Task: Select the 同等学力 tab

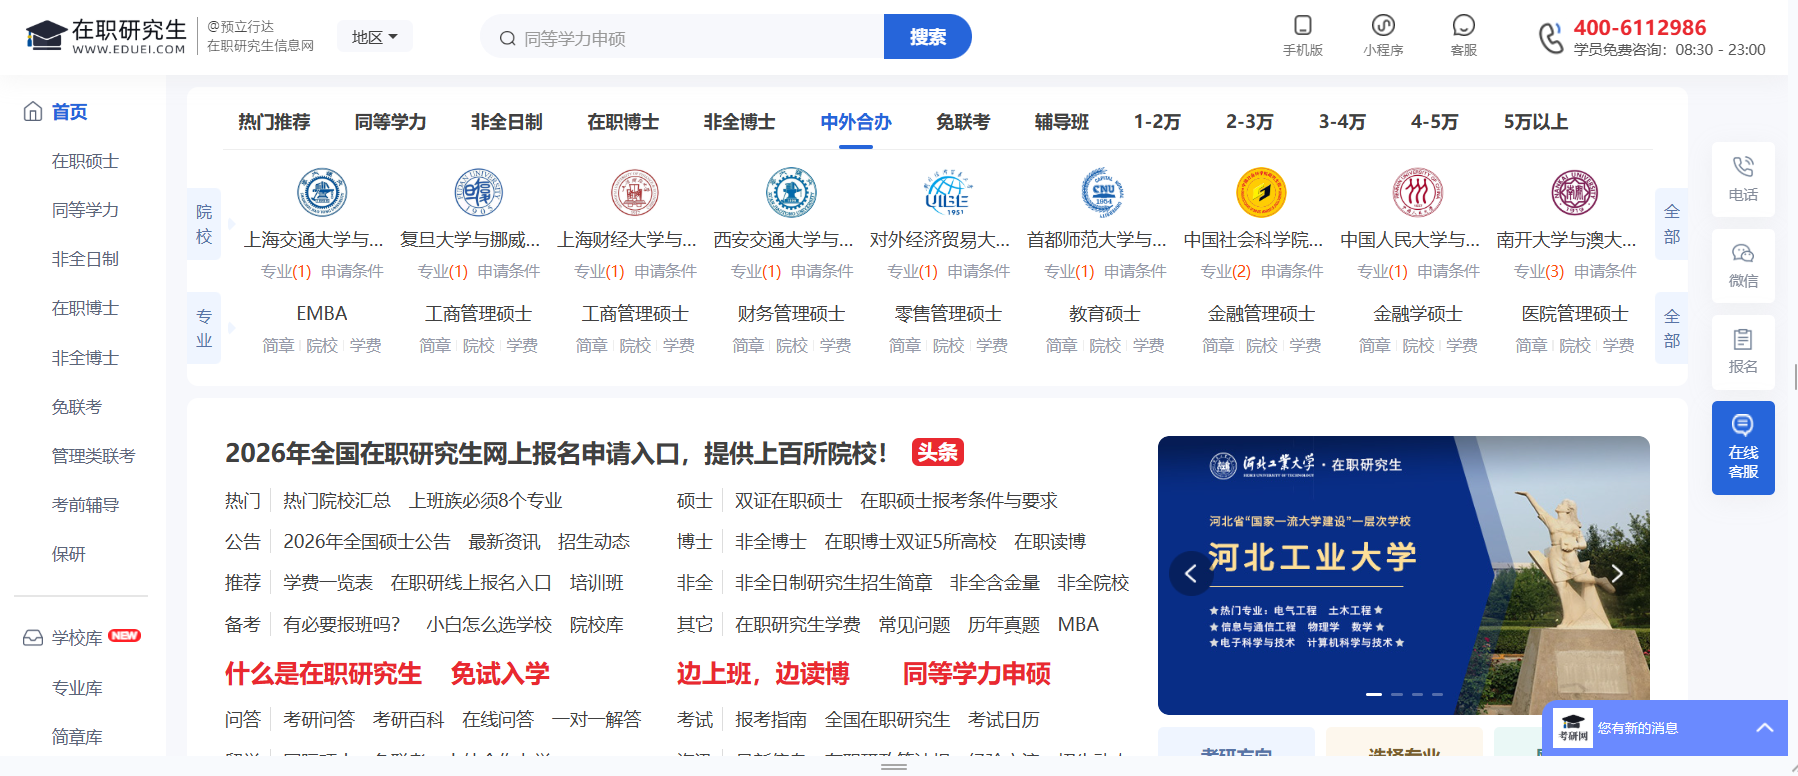Action: click(390, 122)
